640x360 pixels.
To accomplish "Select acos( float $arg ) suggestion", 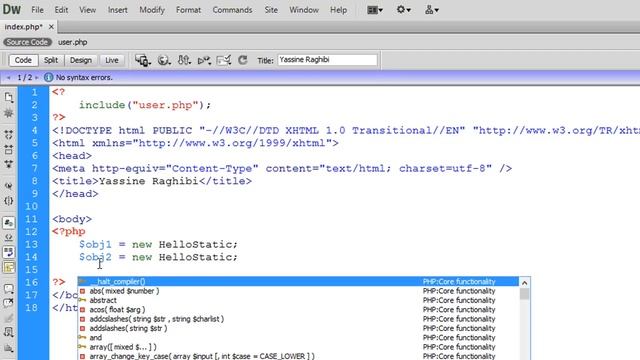I will (x=298, y=310).
